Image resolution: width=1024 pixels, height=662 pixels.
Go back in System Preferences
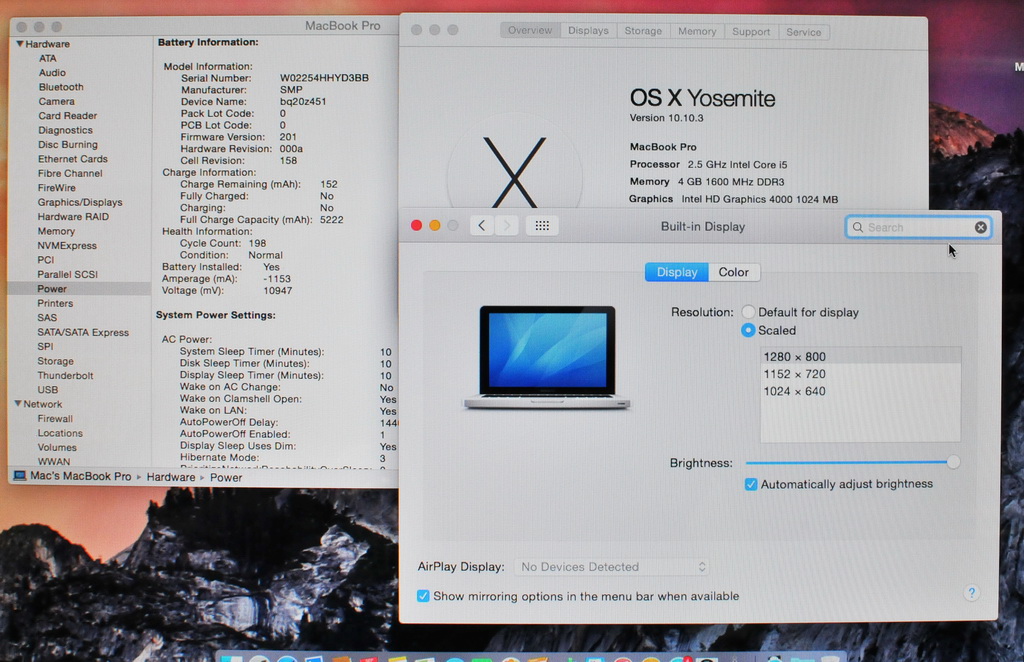pos(482,226)
